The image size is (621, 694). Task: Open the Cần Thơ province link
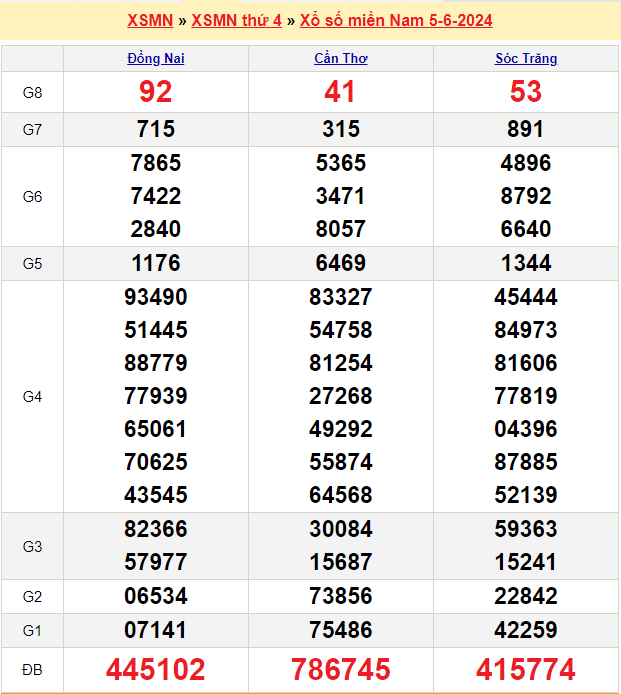(x=341, y=58)
